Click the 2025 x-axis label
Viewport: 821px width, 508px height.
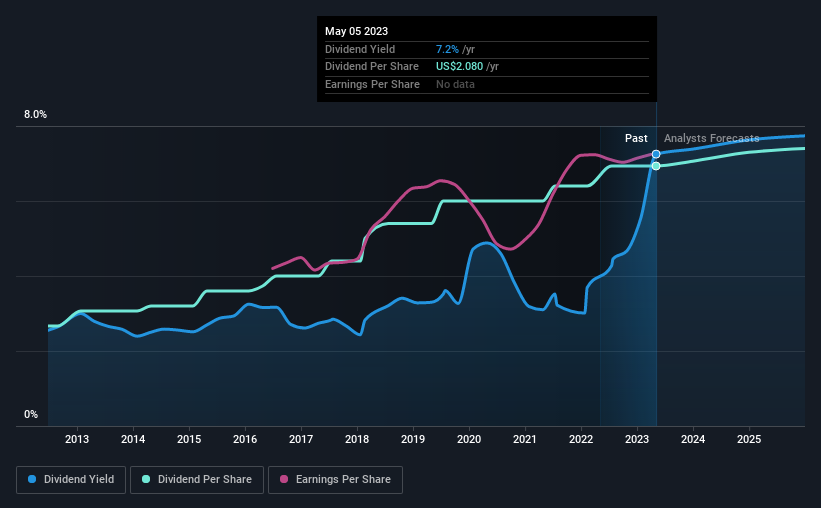coord(749,439)
